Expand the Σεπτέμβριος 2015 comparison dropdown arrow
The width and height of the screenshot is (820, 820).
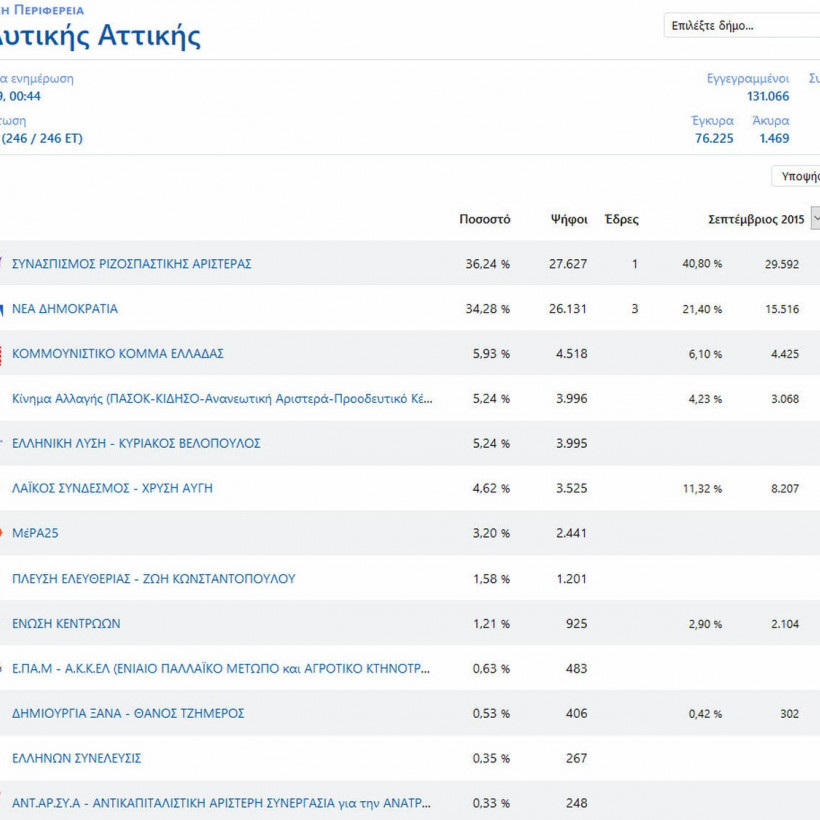point(816,219)
